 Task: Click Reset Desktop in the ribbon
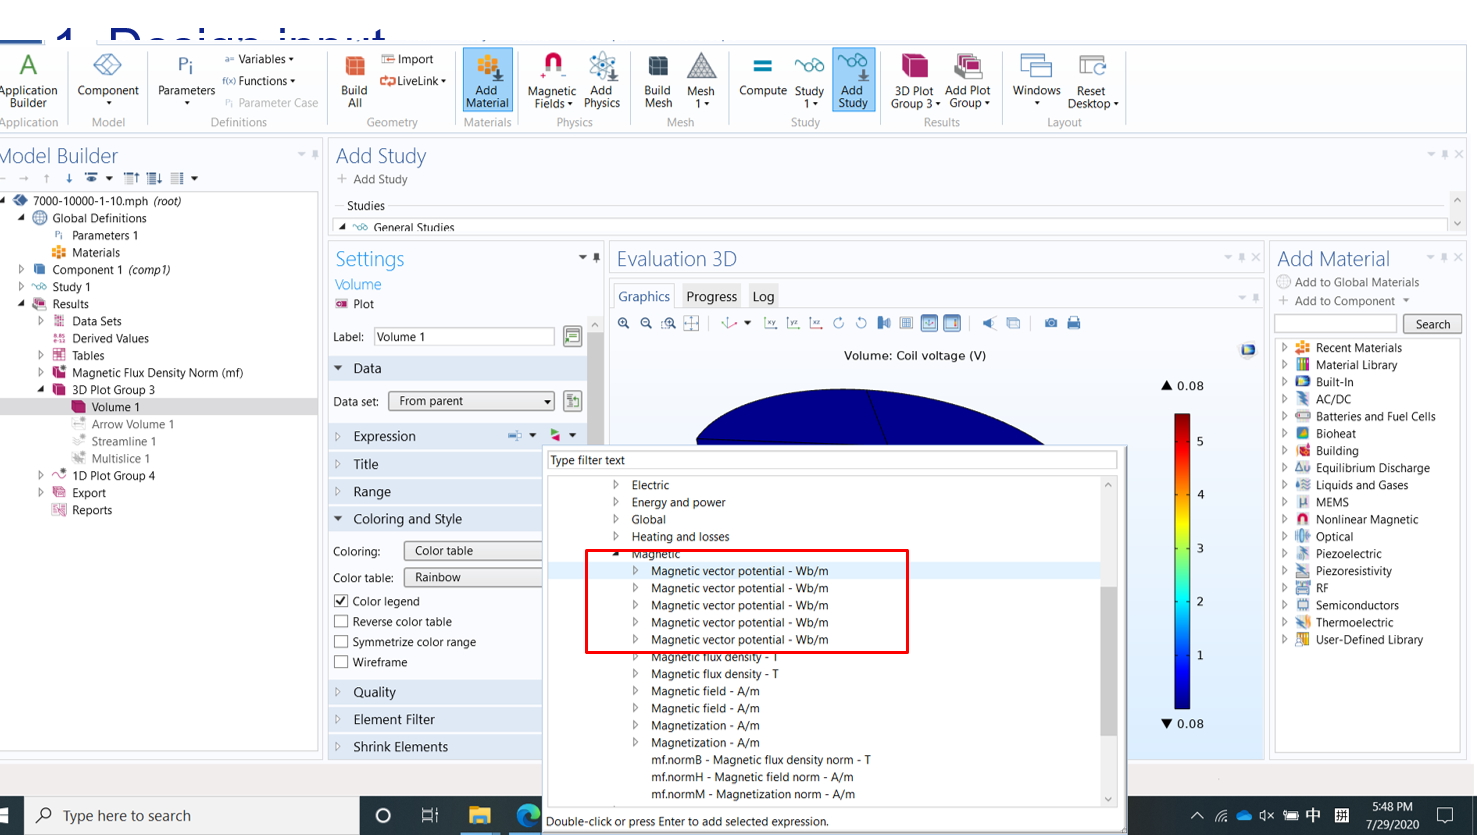1092,80
